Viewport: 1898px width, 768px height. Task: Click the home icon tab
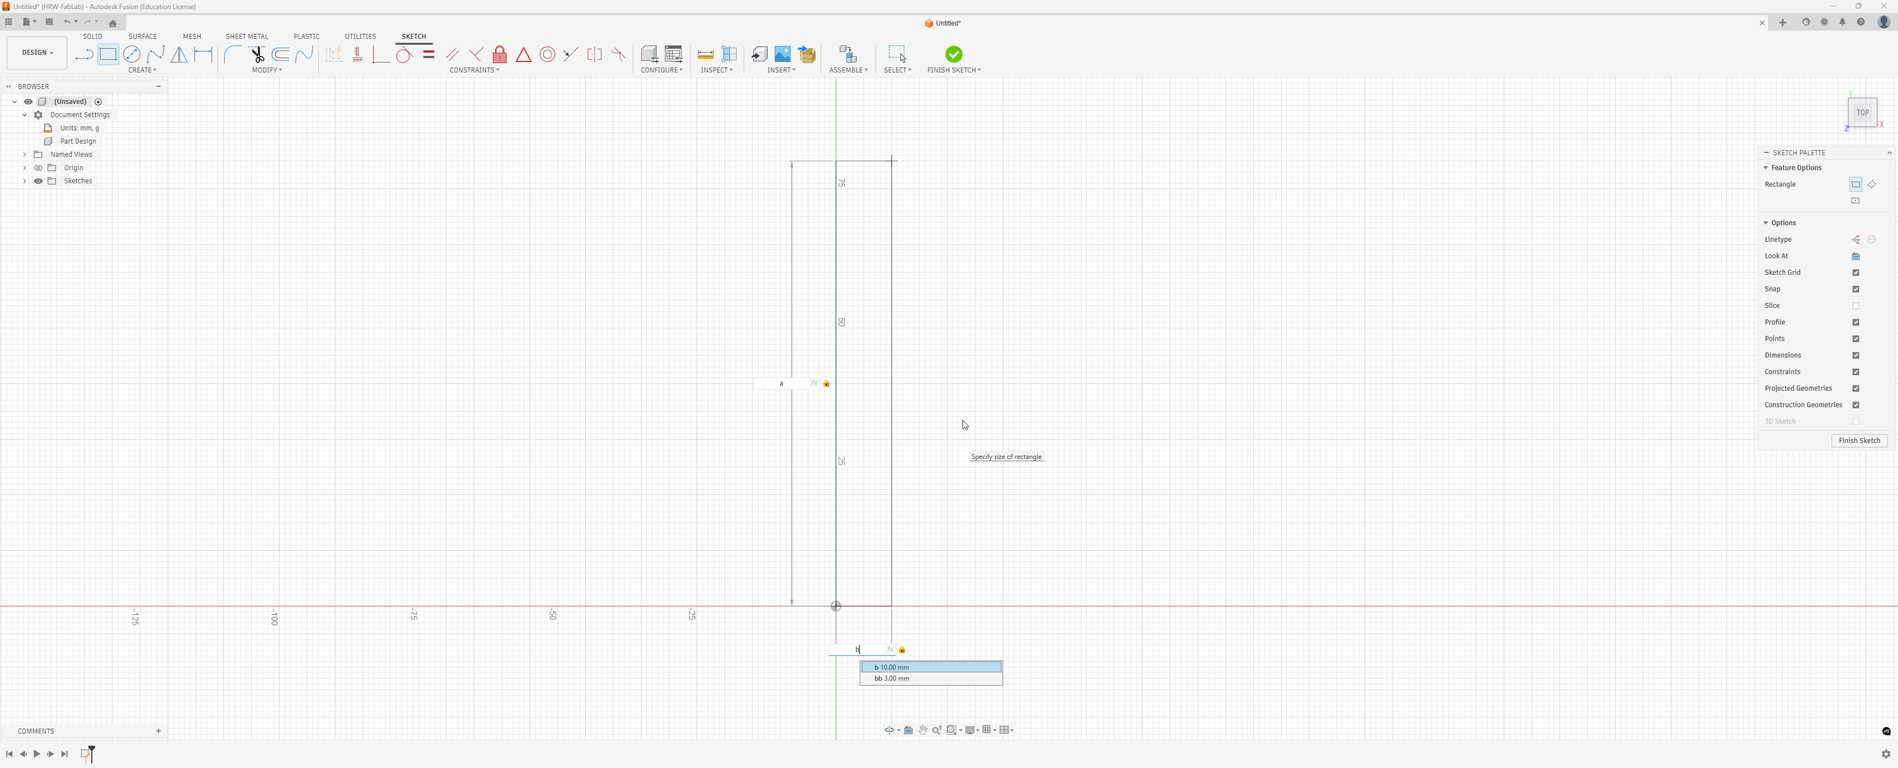tap(113, 23)
